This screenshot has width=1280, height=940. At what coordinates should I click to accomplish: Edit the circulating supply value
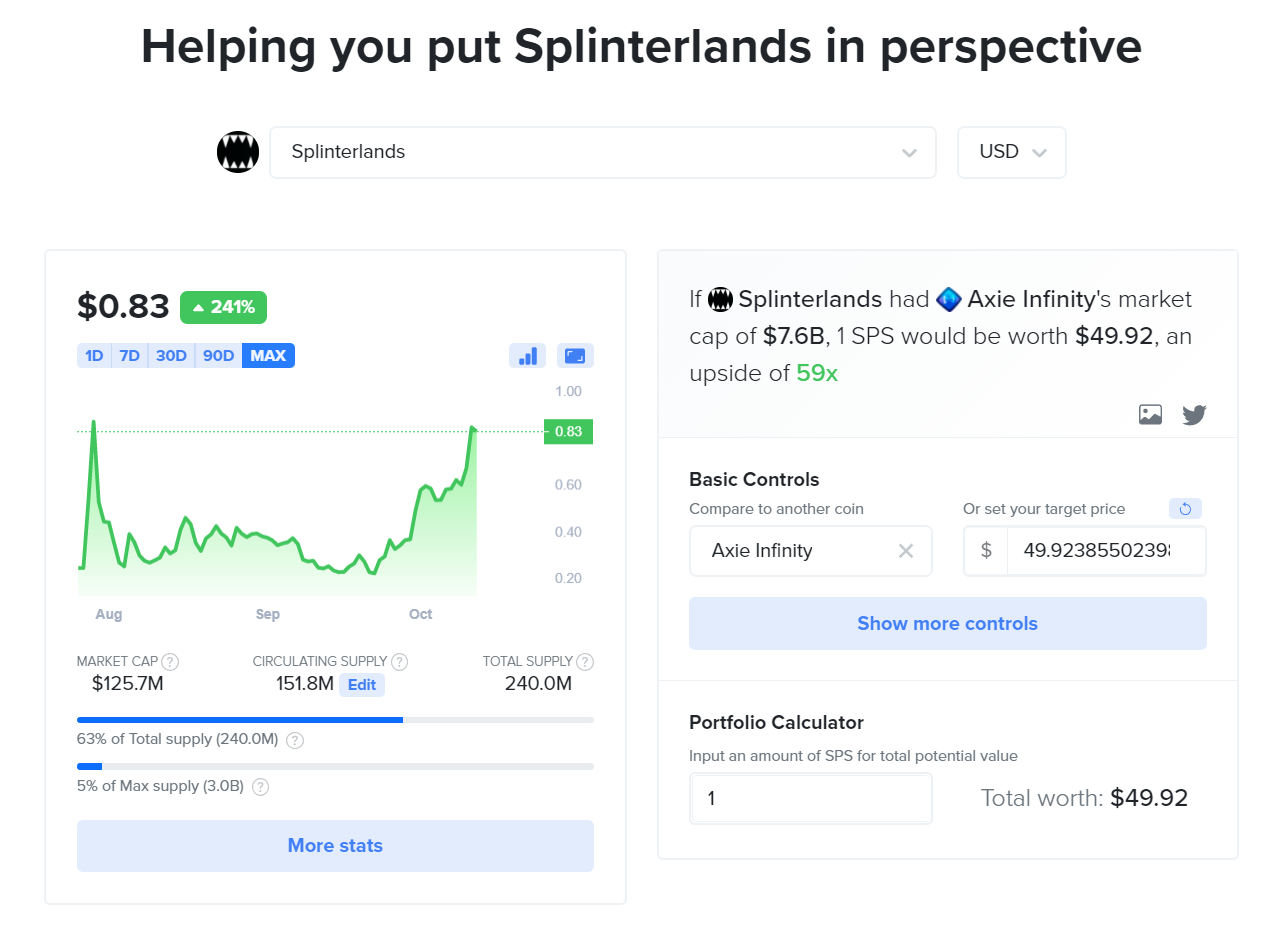(362, 685)
